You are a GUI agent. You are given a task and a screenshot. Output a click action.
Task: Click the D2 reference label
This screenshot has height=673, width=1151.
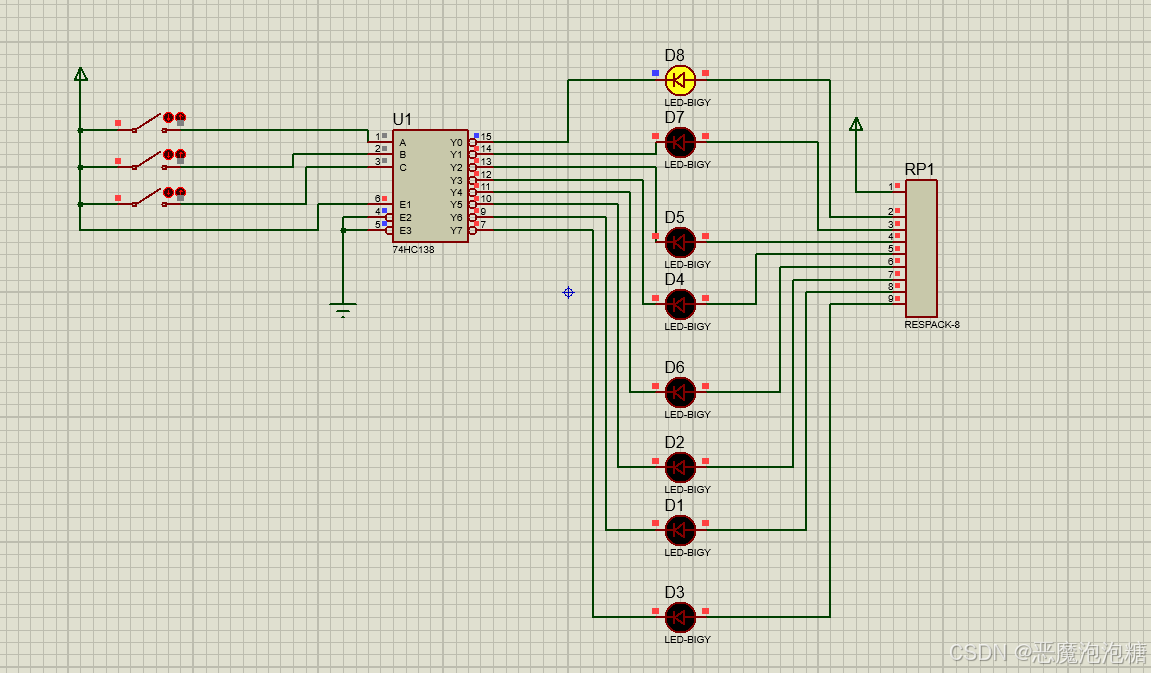(x=674, y=442)
